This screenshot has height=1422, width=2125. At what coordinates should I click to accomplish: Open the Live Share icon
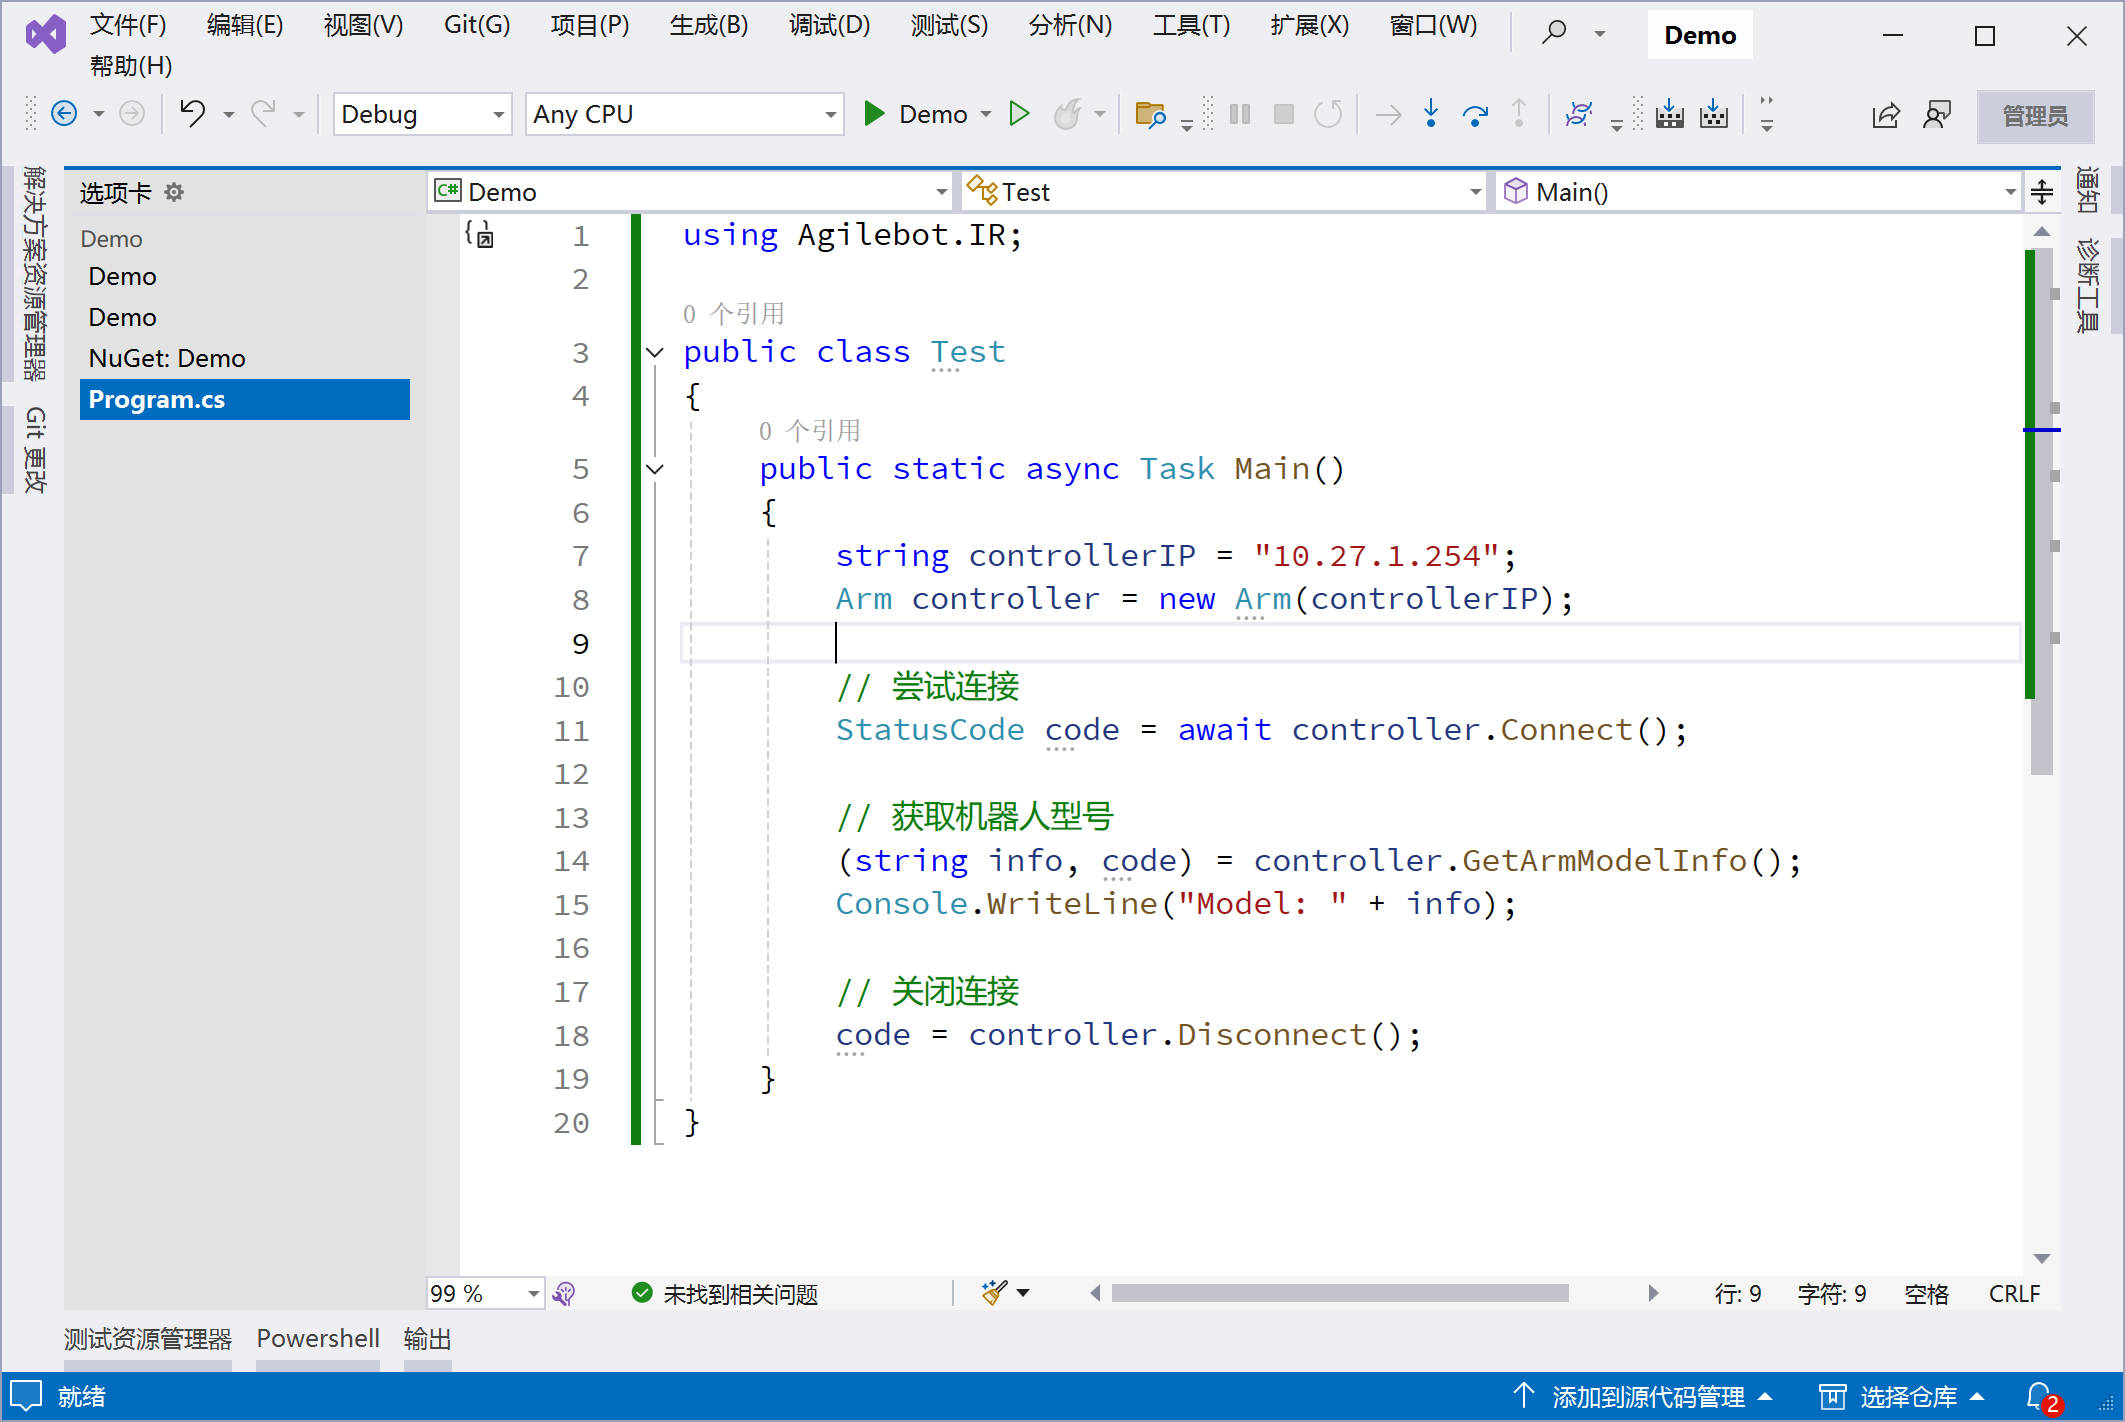pyautogui.click(x=1885, y=115)
